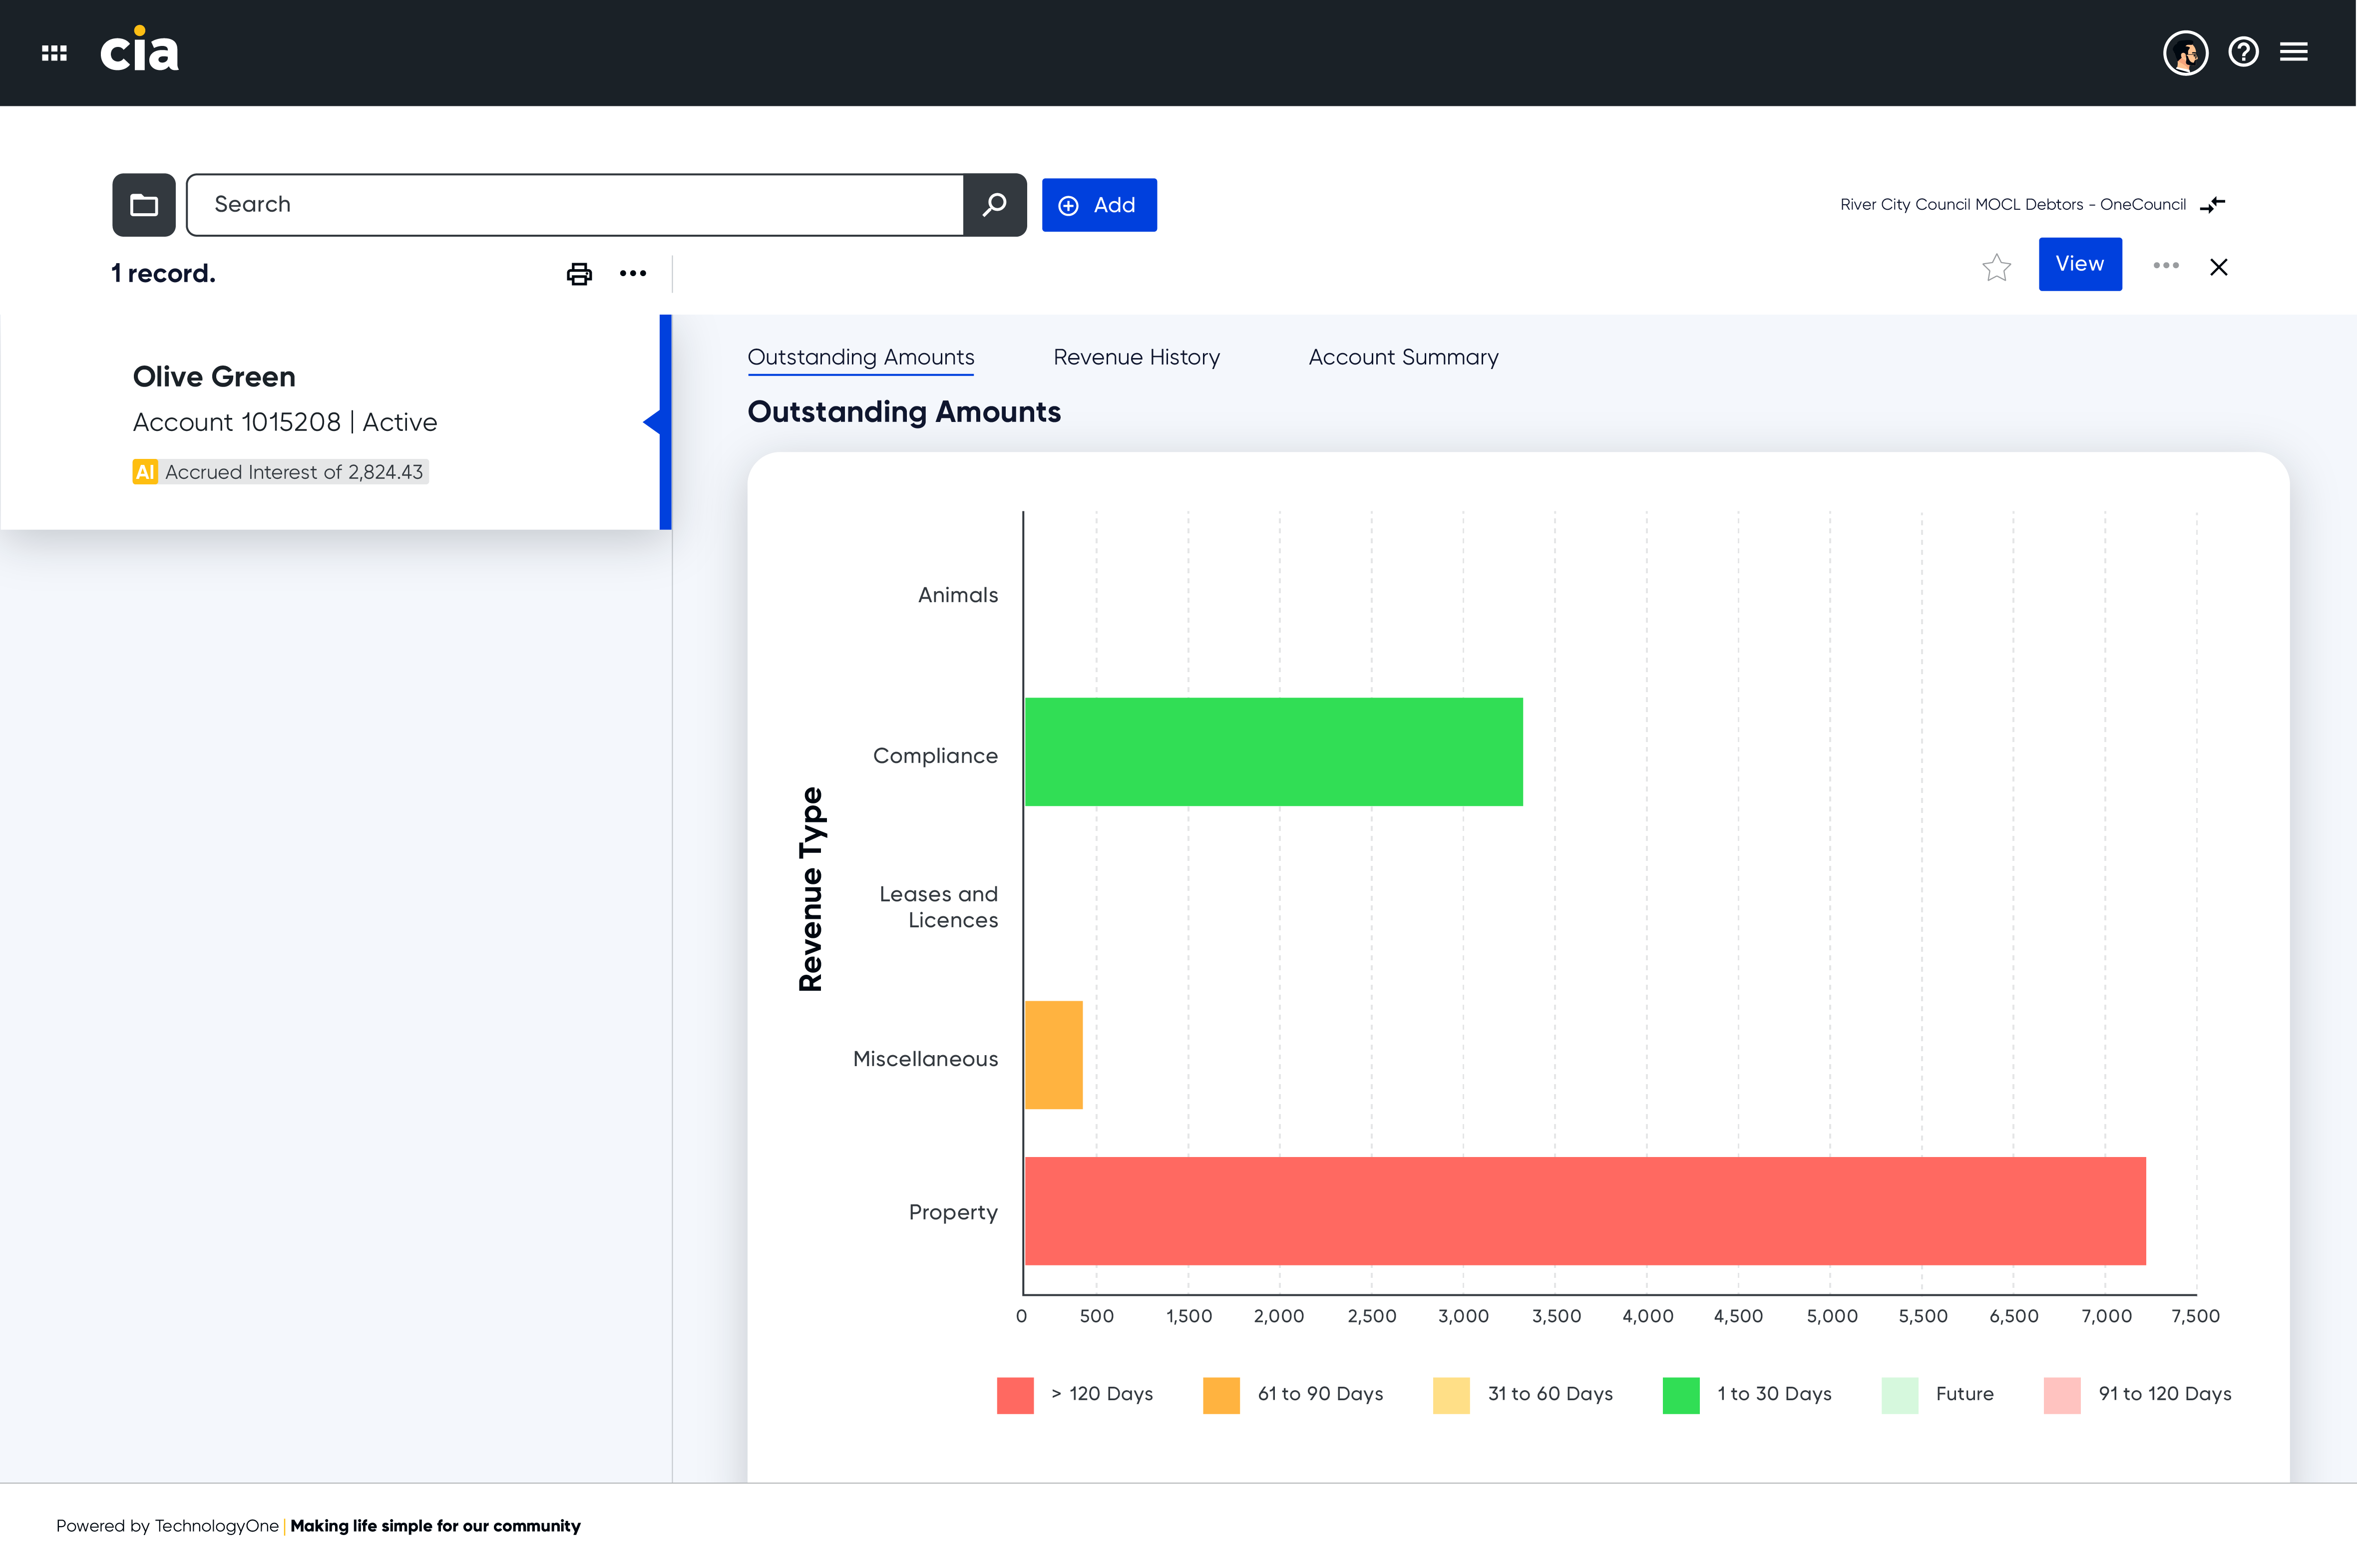Open the app grid launcher icon

tap(54, 53)
